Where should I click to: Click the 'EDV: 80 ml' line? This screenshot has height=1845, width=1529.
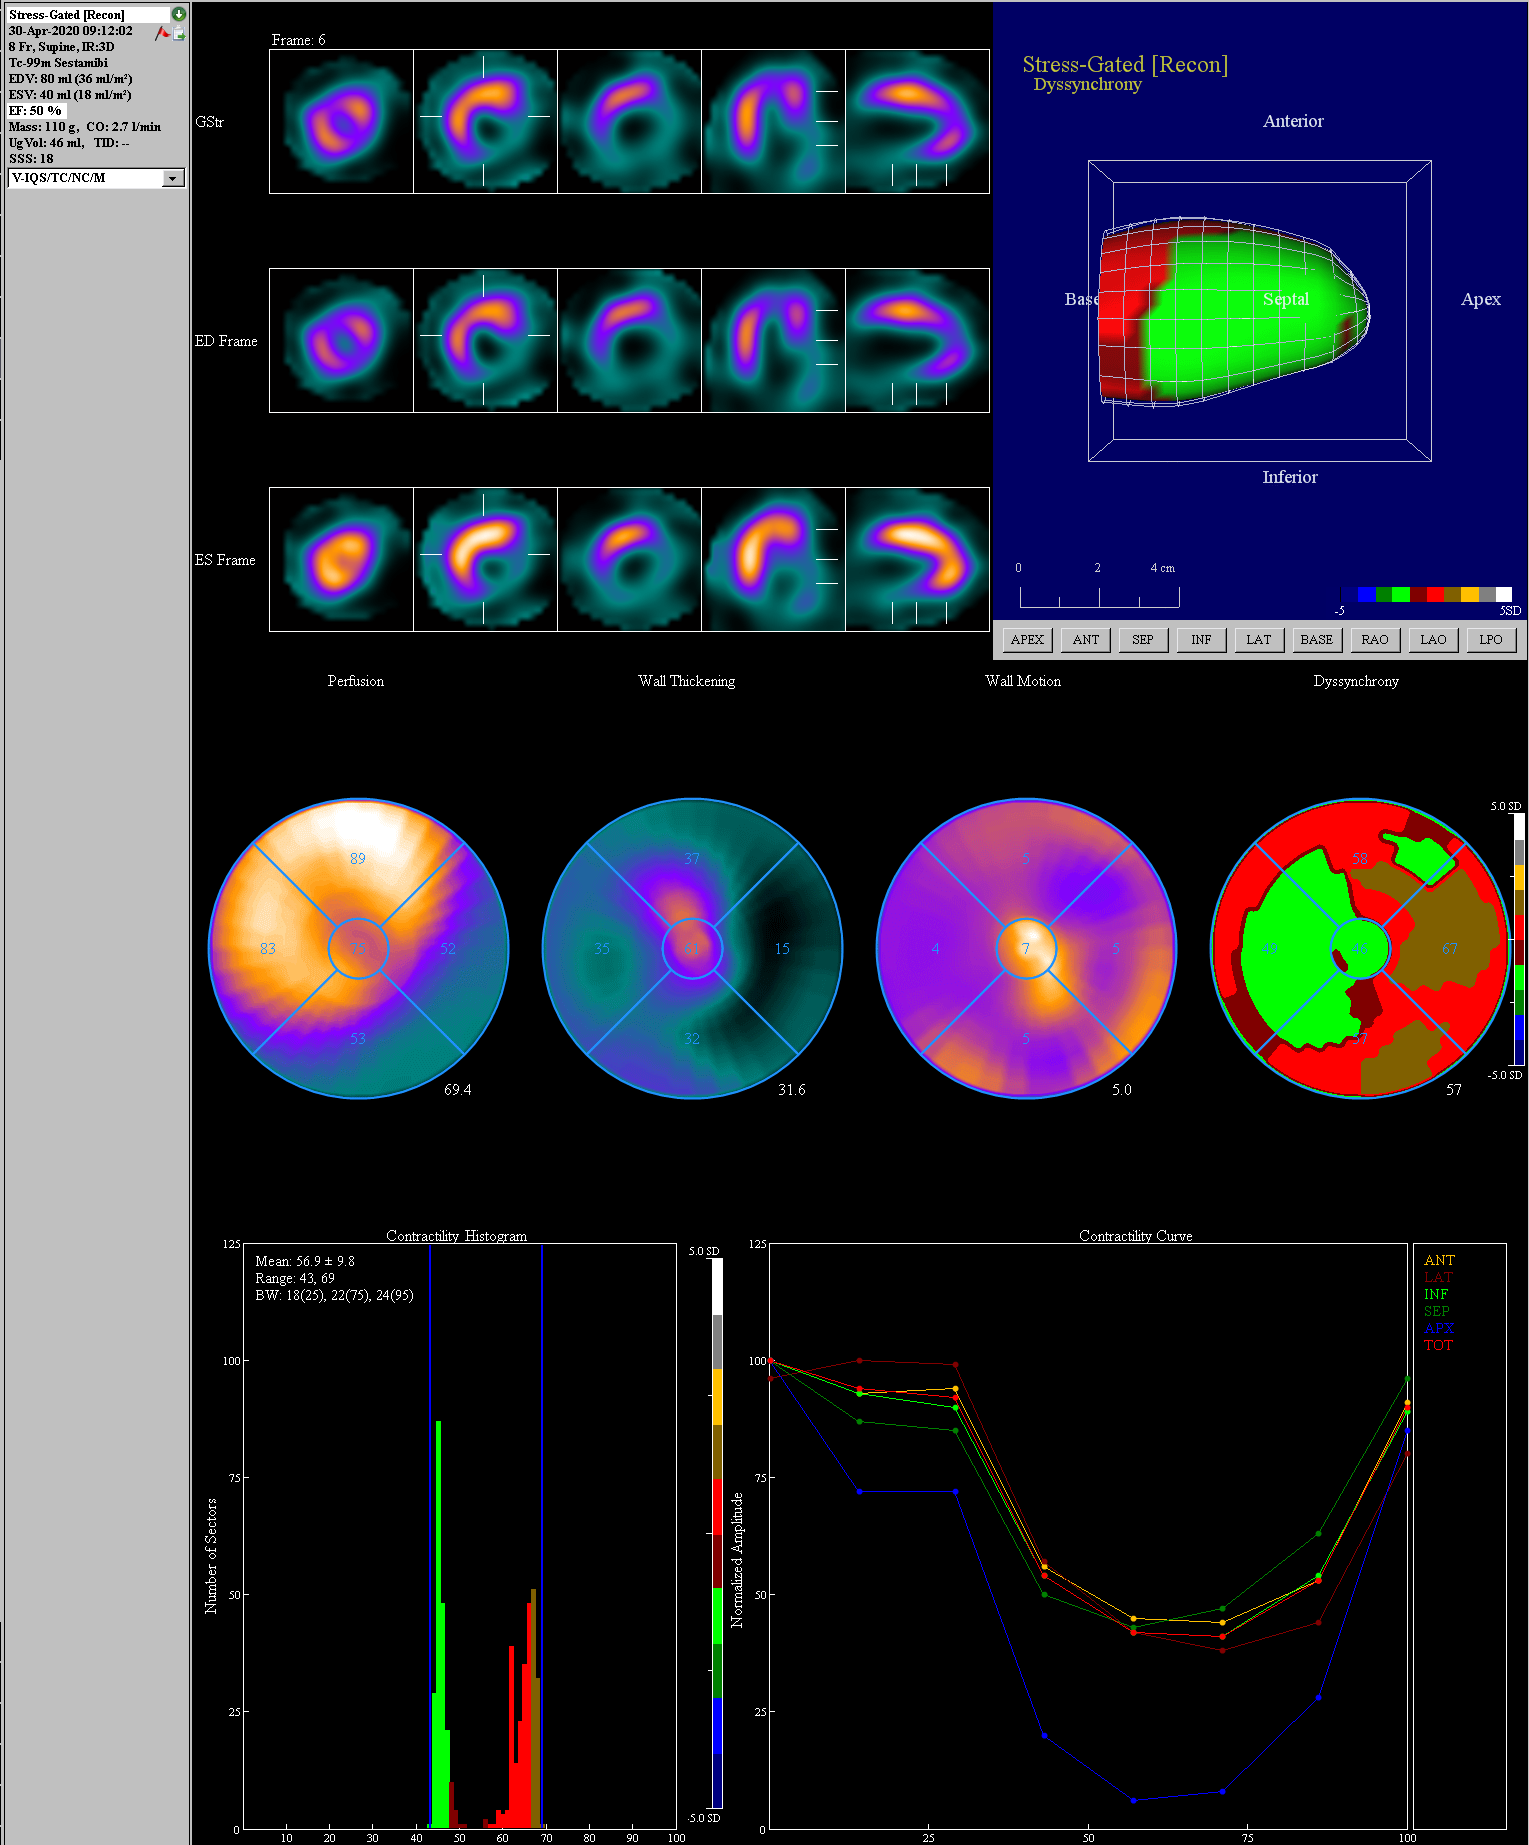pos(70,79)
